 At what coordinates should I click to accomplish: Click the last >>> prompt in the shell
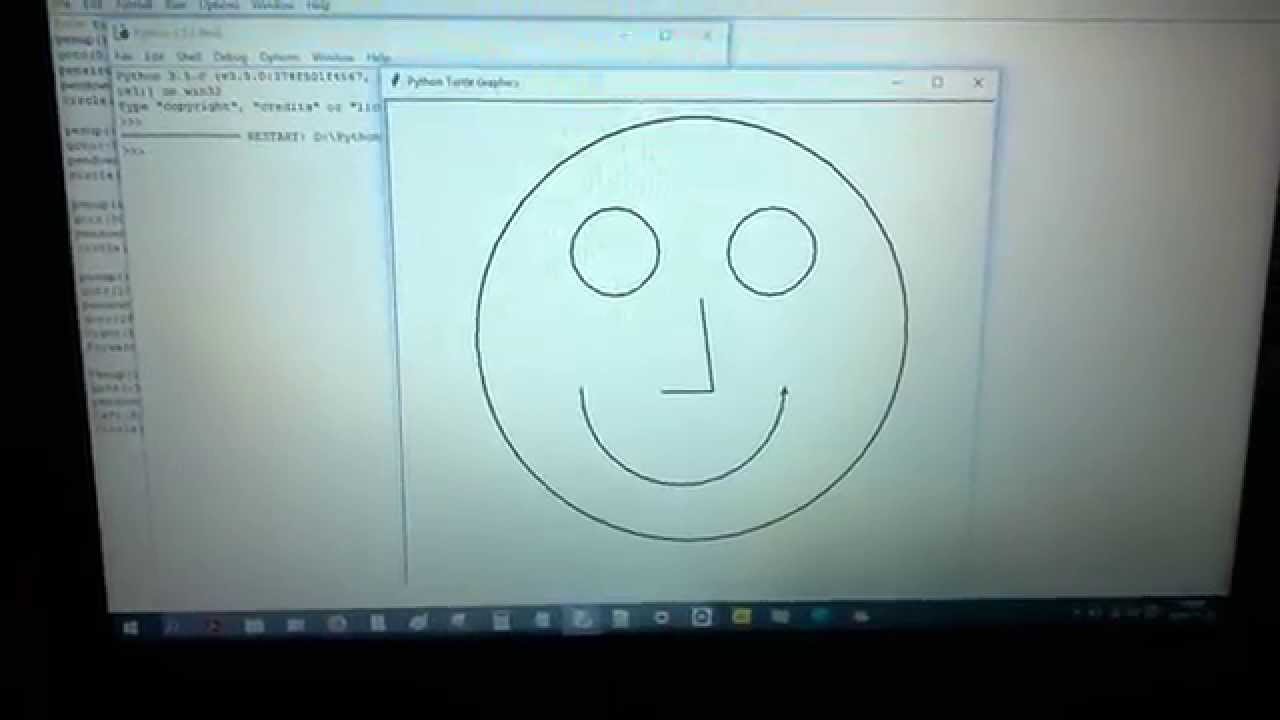(135, 150)
